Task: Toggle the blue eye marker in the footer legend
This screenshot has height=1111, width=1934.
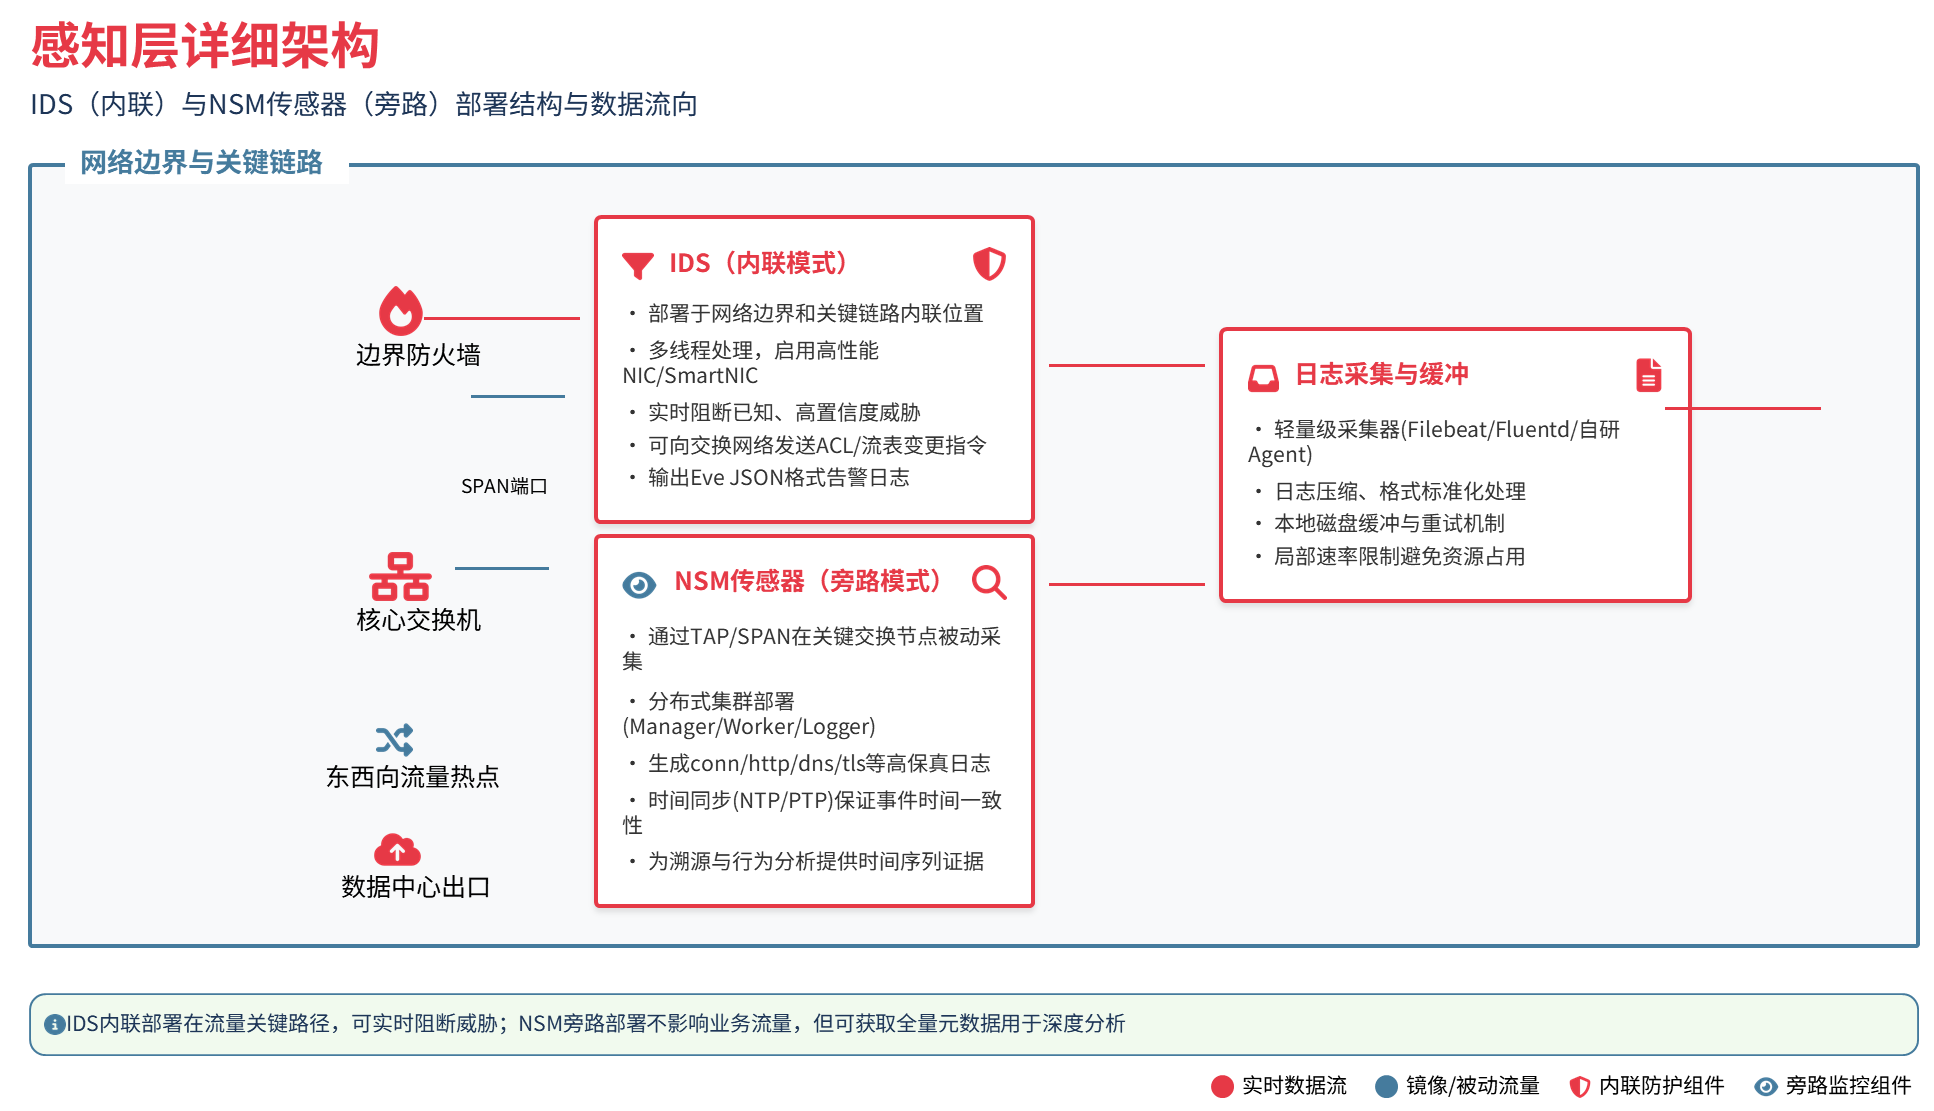Action: [1765, 1086]
